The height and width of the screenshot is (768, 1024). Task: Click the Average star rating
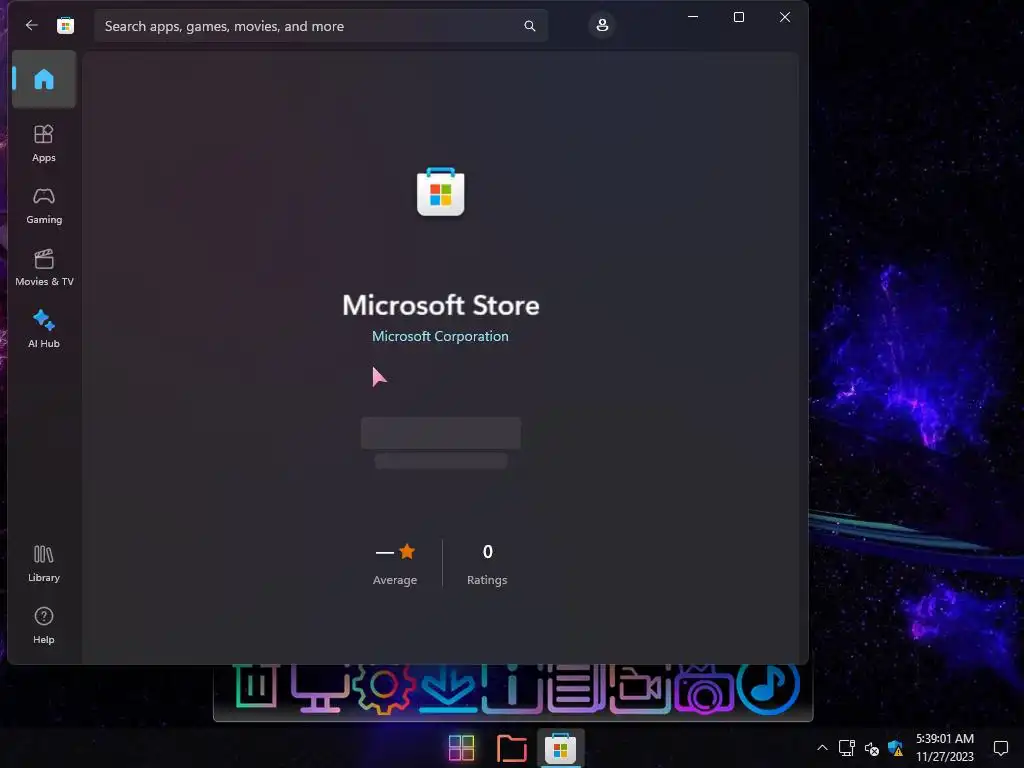[395, 564]
